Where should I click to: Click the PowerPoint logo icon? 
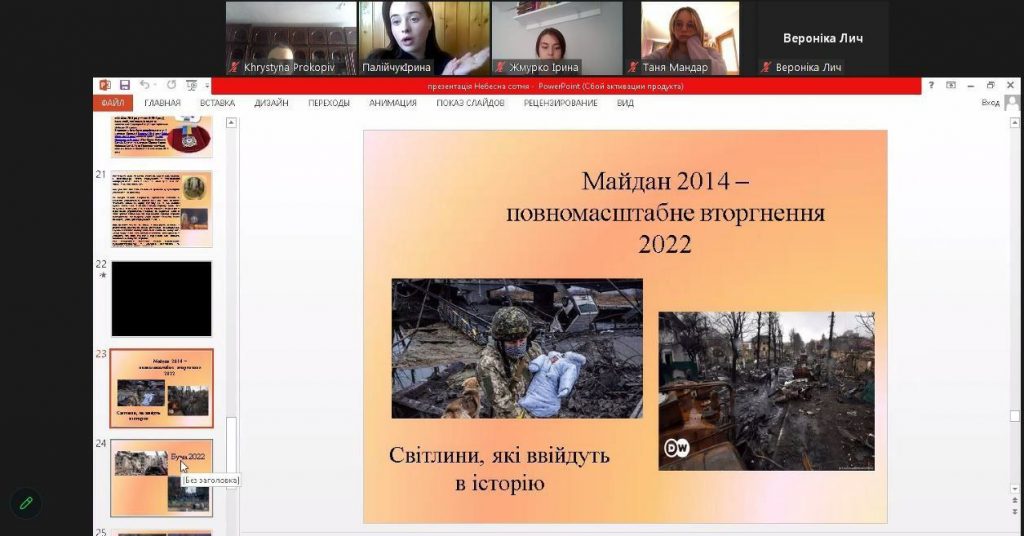point(105,86)
